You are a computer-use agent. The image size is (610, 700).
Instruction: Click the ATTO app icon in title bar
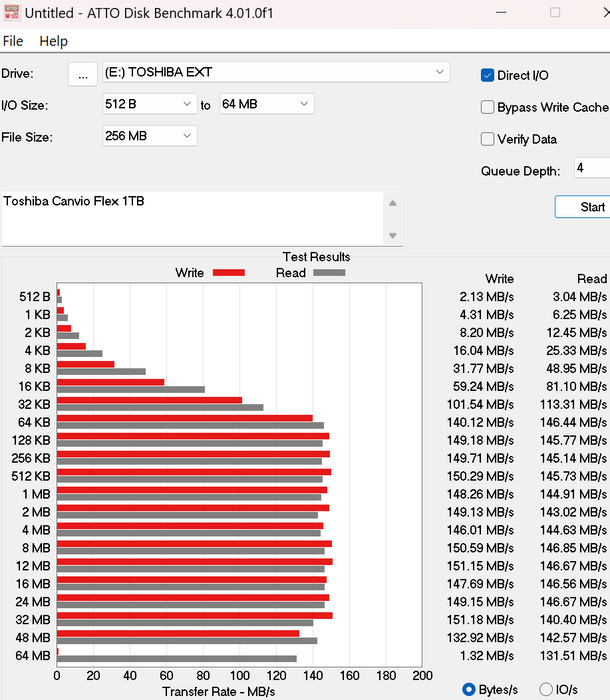point(11,13)
